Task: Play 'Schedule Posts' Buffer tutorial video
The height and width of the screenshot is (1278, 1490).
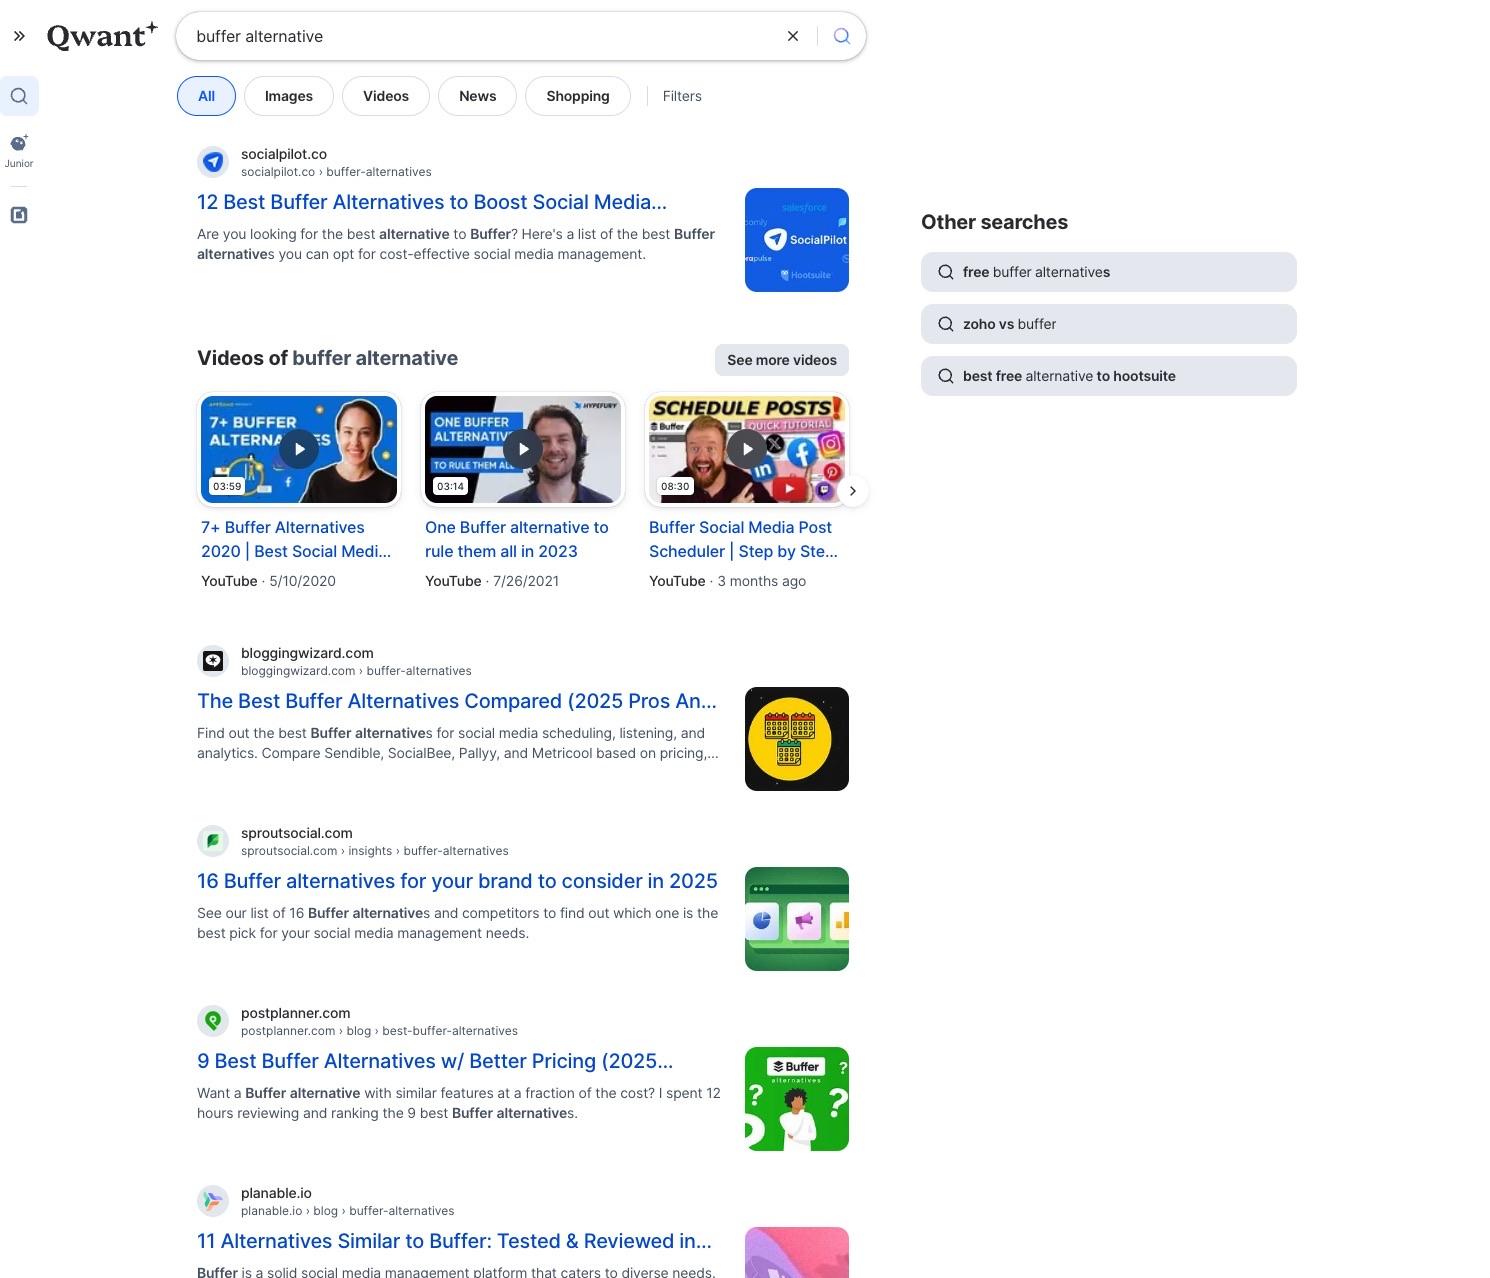Action: [747, 449]
